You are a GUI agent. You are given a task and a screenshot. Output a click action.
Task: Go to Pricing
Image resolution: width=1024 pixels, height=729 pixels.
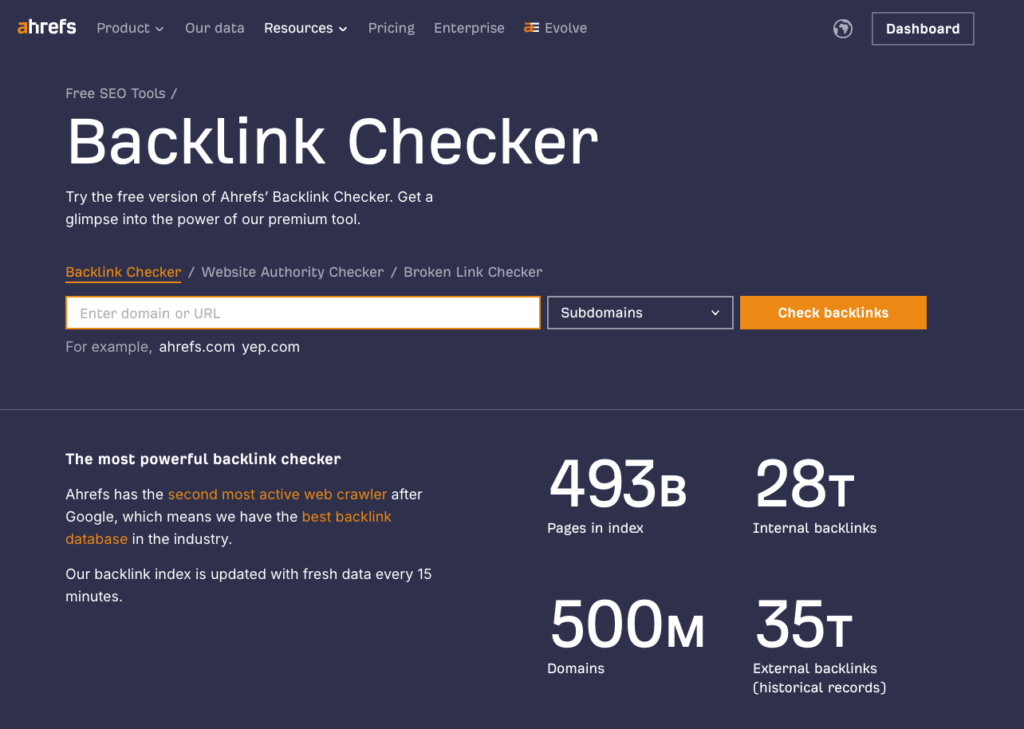pos(391,28)
